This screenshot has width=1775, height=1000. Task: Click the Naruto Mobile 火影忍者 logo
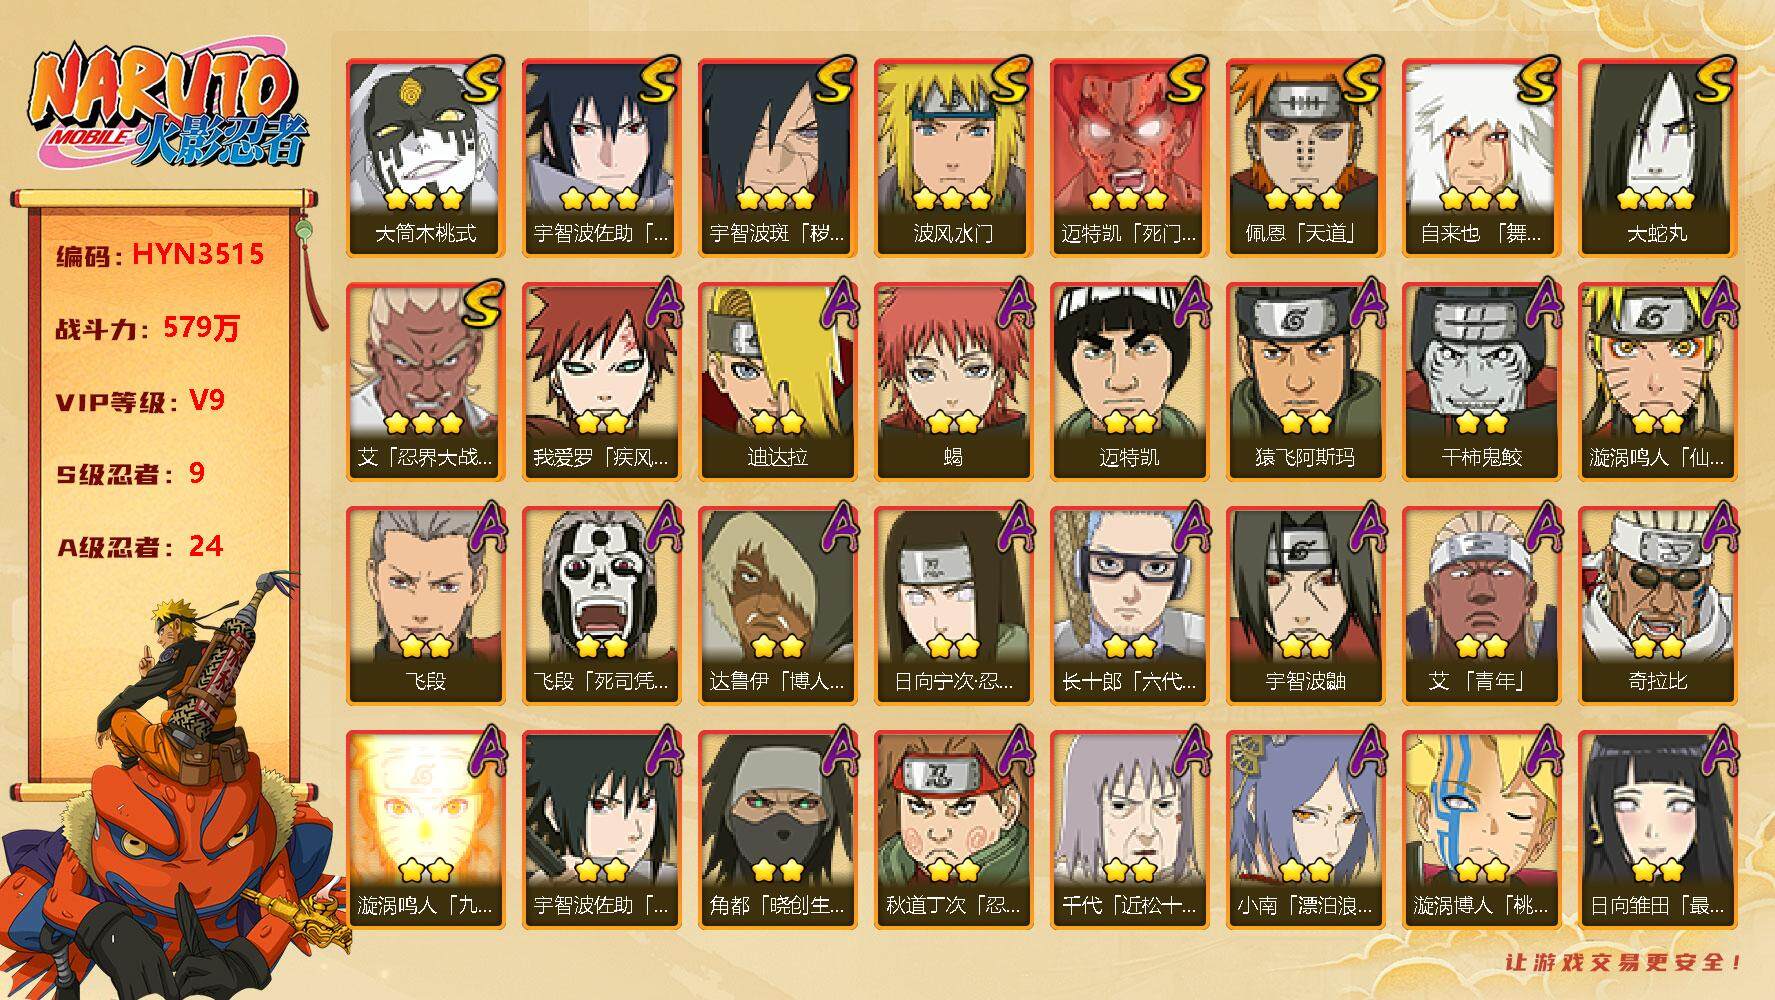coord(166,107)
